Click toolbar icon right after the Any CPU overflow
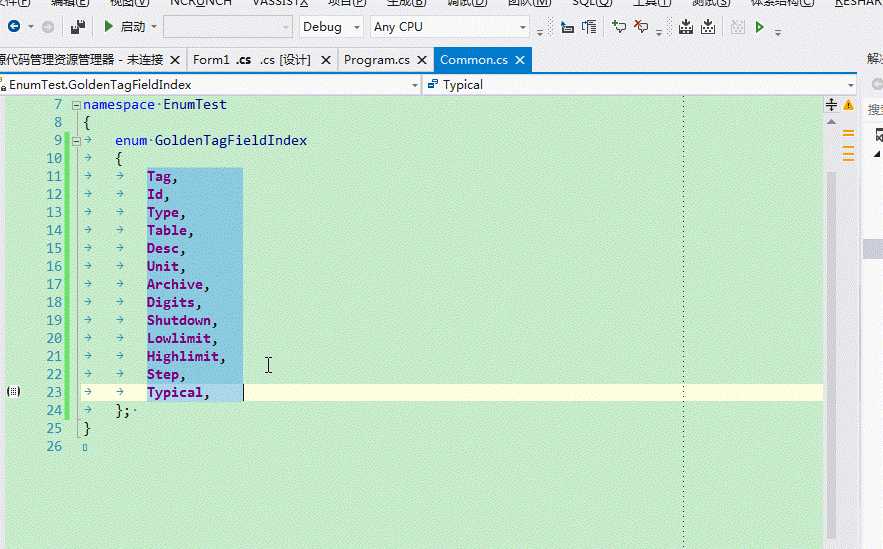Viewport: 883px width, 549px height. [x=567, y=26]
